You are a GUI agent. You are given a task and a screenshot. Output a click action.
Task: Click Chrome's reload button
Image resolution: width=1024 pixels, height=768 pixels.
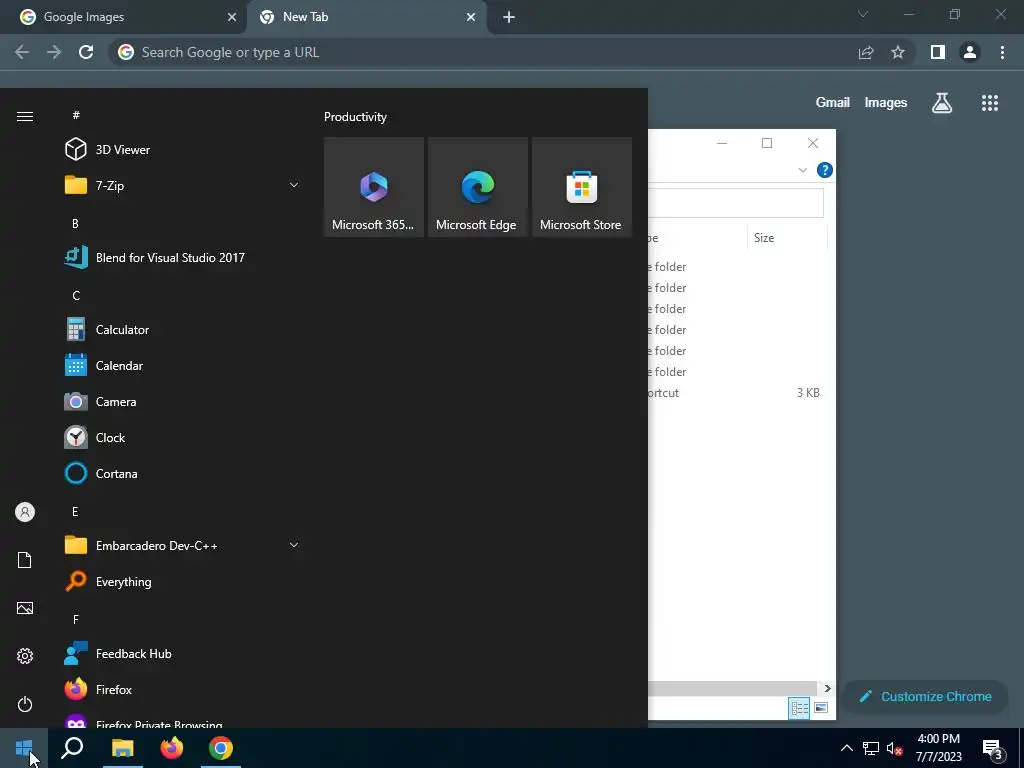point(86,52)
